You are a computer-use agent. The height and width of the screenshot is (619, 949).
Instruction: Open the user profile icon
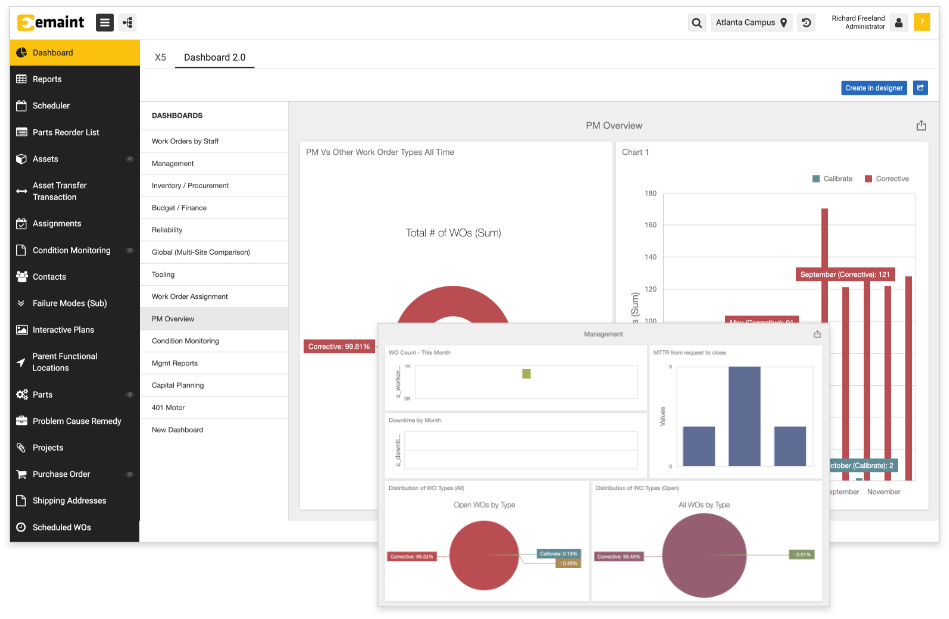899,23
